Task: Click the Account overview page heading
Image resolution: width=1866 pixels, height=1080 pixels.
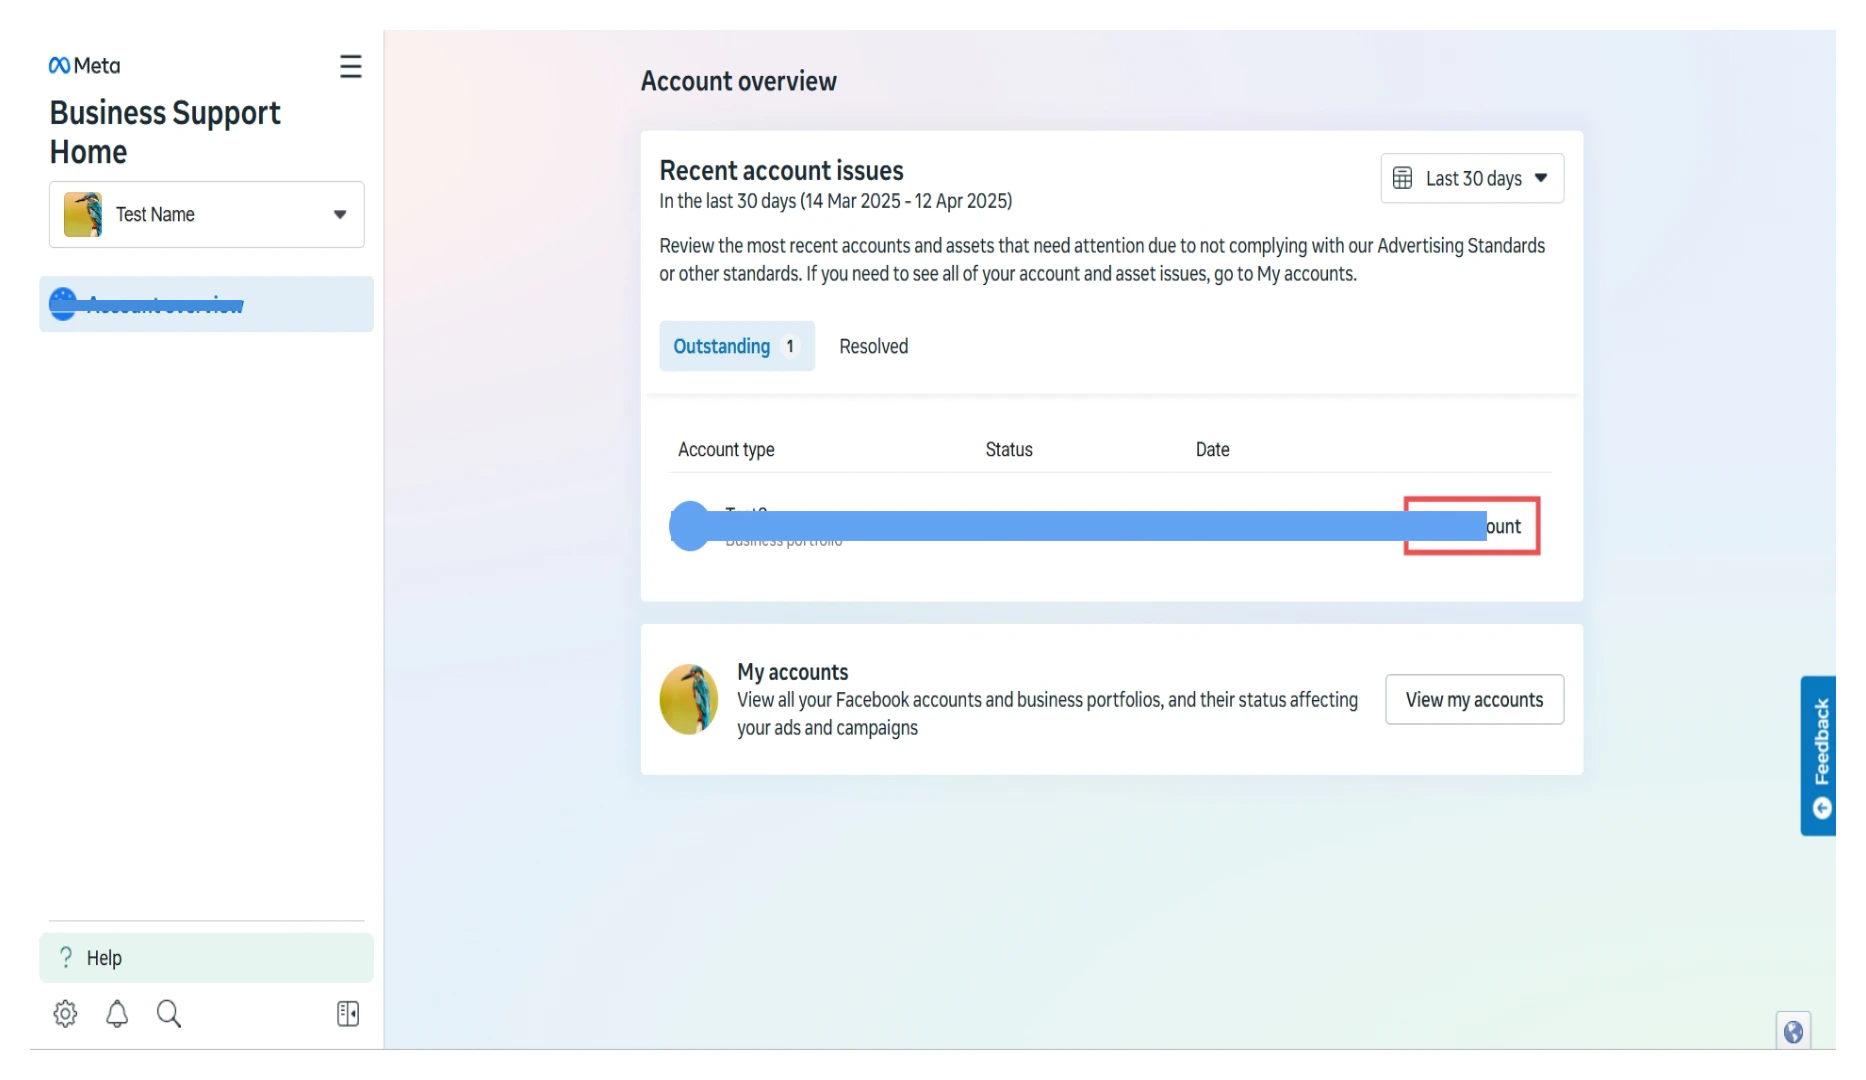Action: click(739, 81)
